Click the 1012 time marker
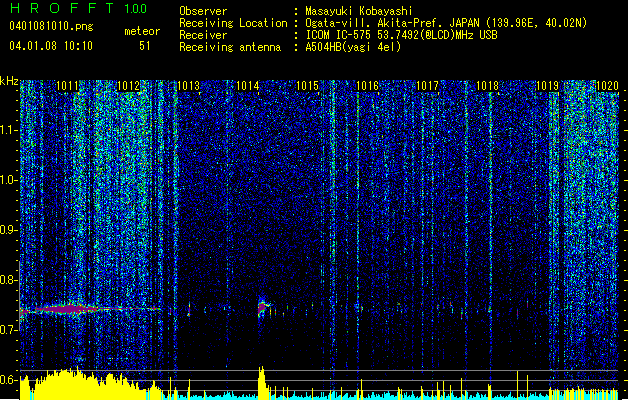Image resolution: width=629 pixels, height=400 pixels. click(128, 86)
